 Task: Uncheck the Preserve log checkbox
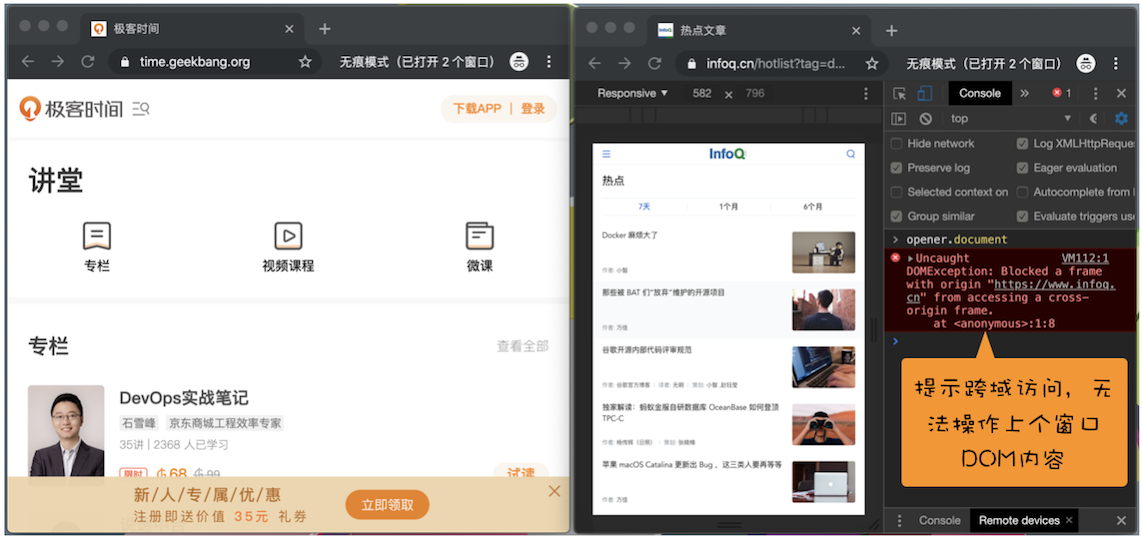(x=896, y=168)
